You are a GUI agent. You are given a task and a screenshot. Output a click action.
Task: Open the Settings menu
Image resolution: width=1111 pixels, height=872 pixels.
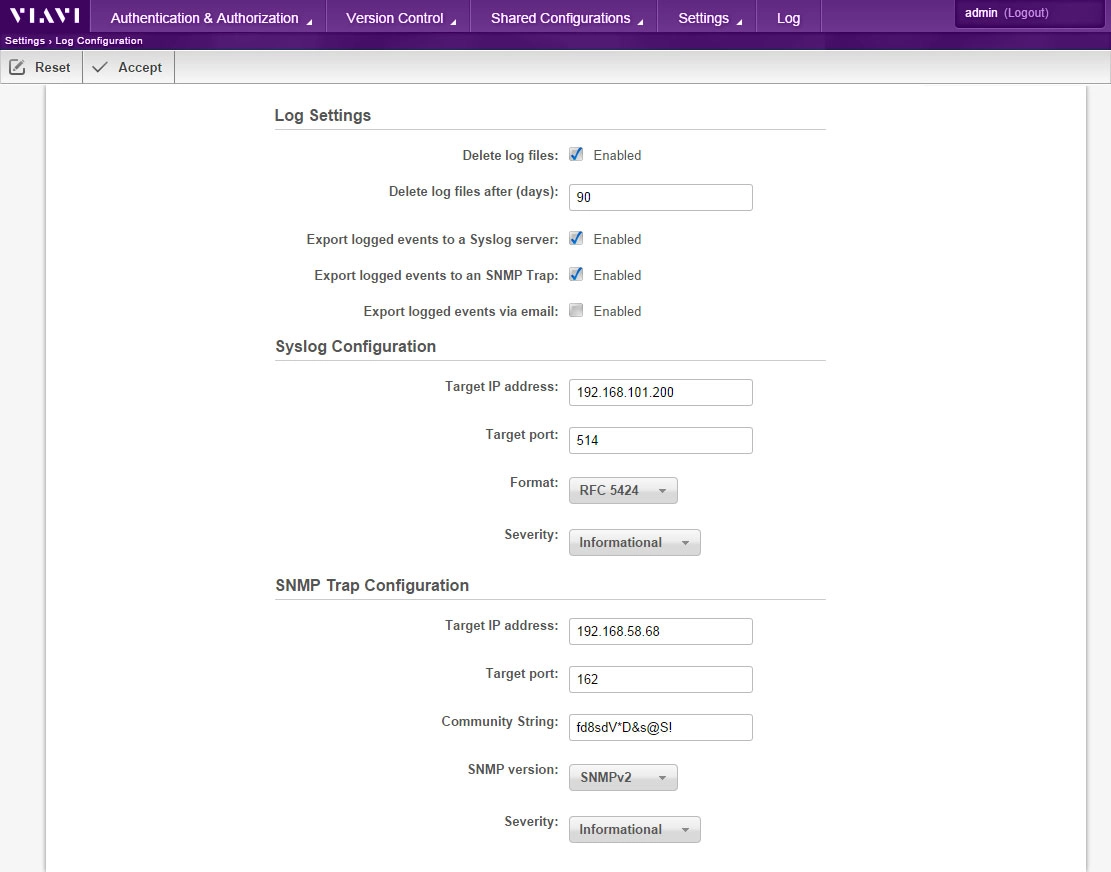(x=709, y=18)
